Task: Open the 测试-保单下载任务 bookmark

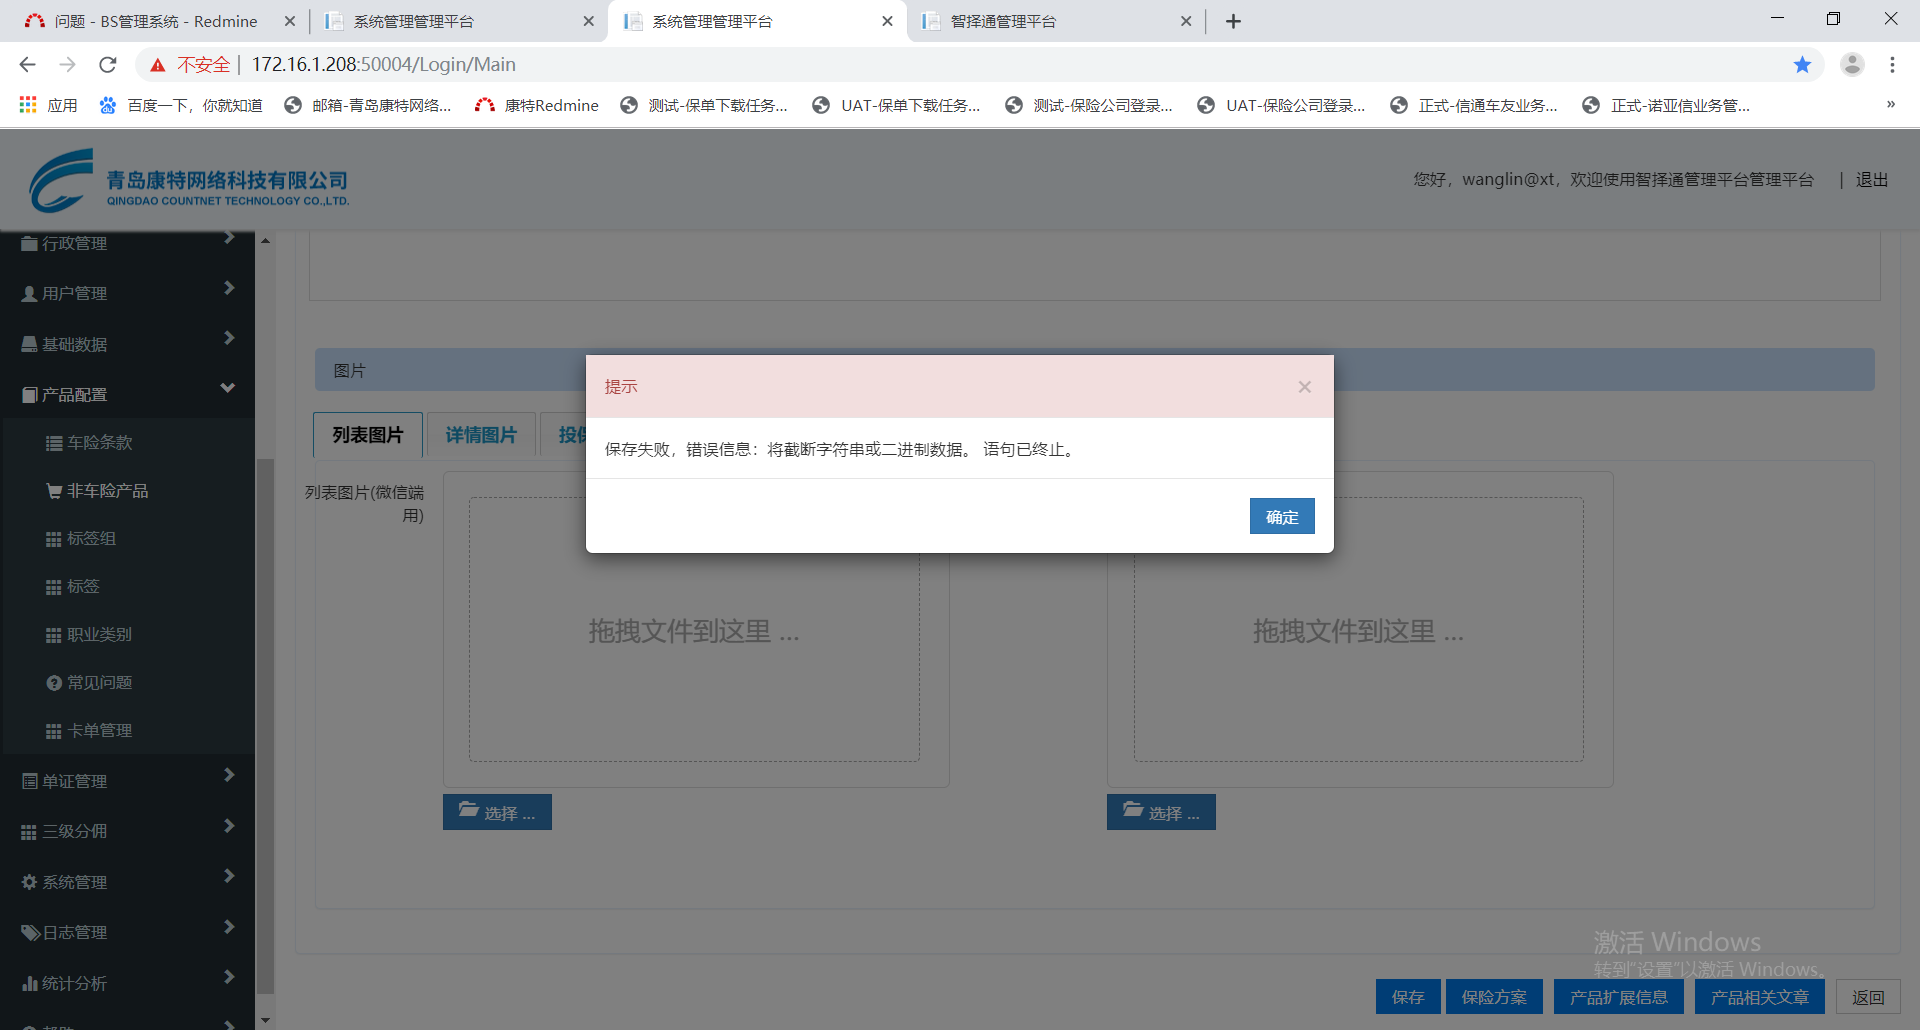Action: click(x=704, y=105)
